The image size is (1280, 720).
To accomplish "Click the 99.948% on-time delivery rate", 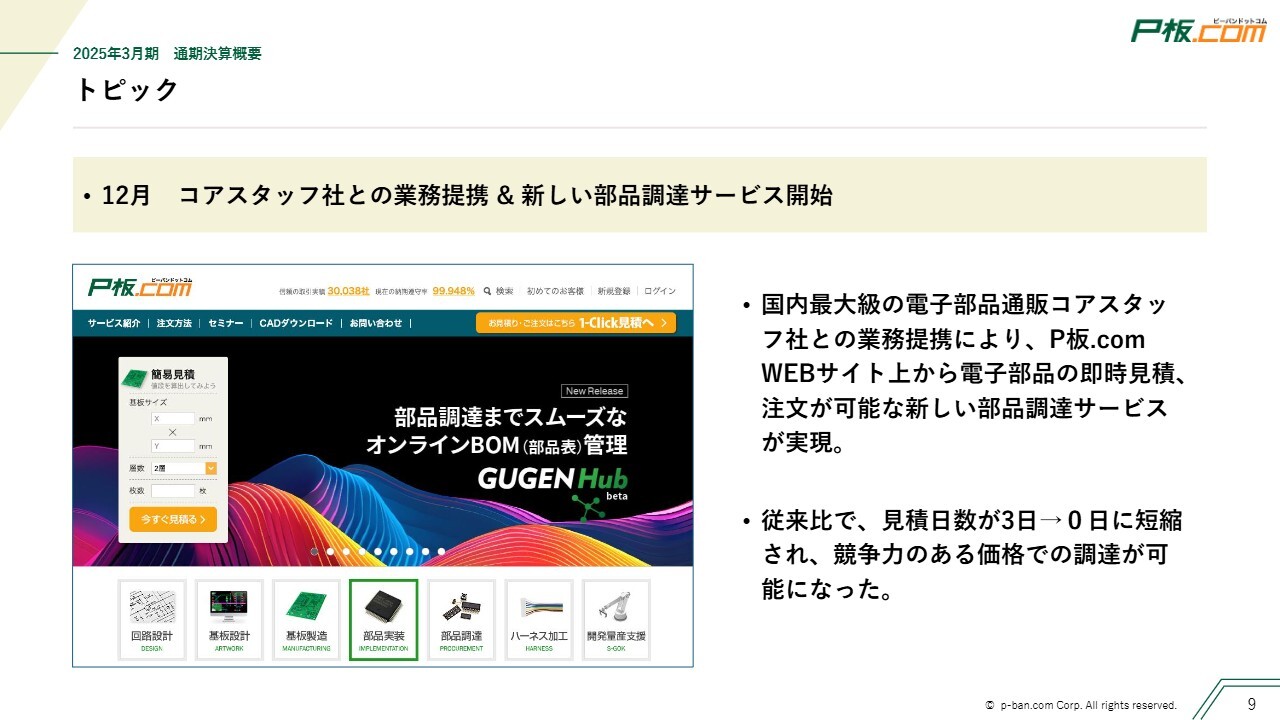I will click(x=453, y=291).
